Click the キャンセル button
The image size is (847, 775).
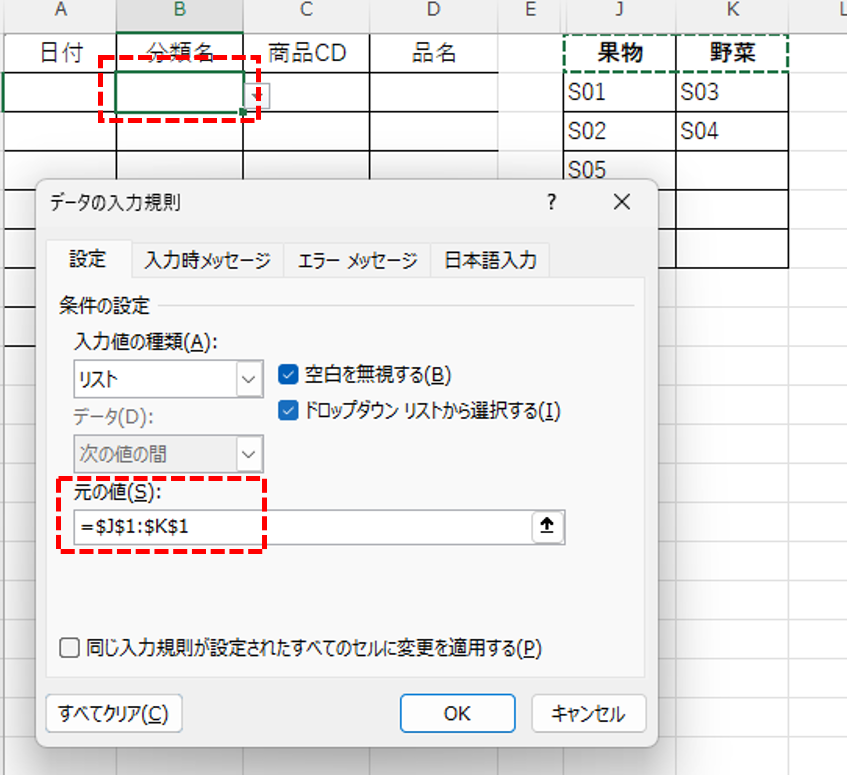point(589,713)
